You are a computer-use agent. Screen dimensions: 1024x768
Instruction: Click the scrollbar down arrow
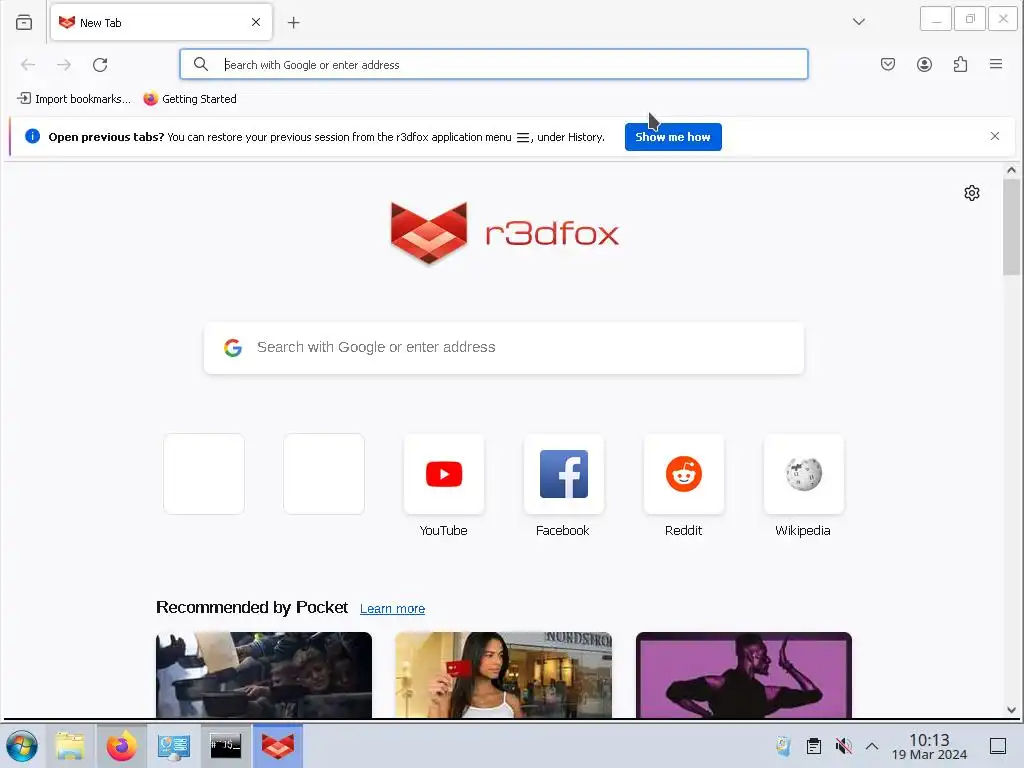click(1012, 710)
